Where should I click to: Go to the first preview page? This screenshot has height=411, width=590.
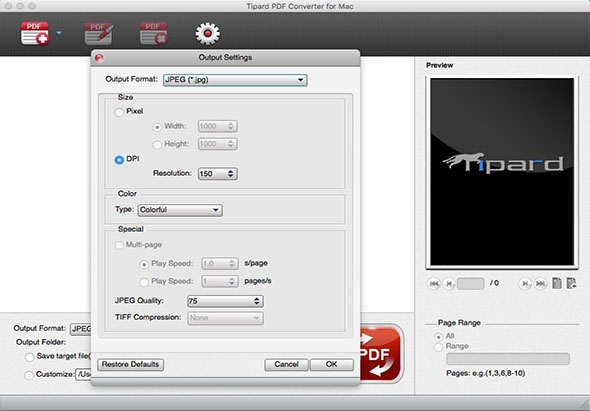tap(433, 283)
